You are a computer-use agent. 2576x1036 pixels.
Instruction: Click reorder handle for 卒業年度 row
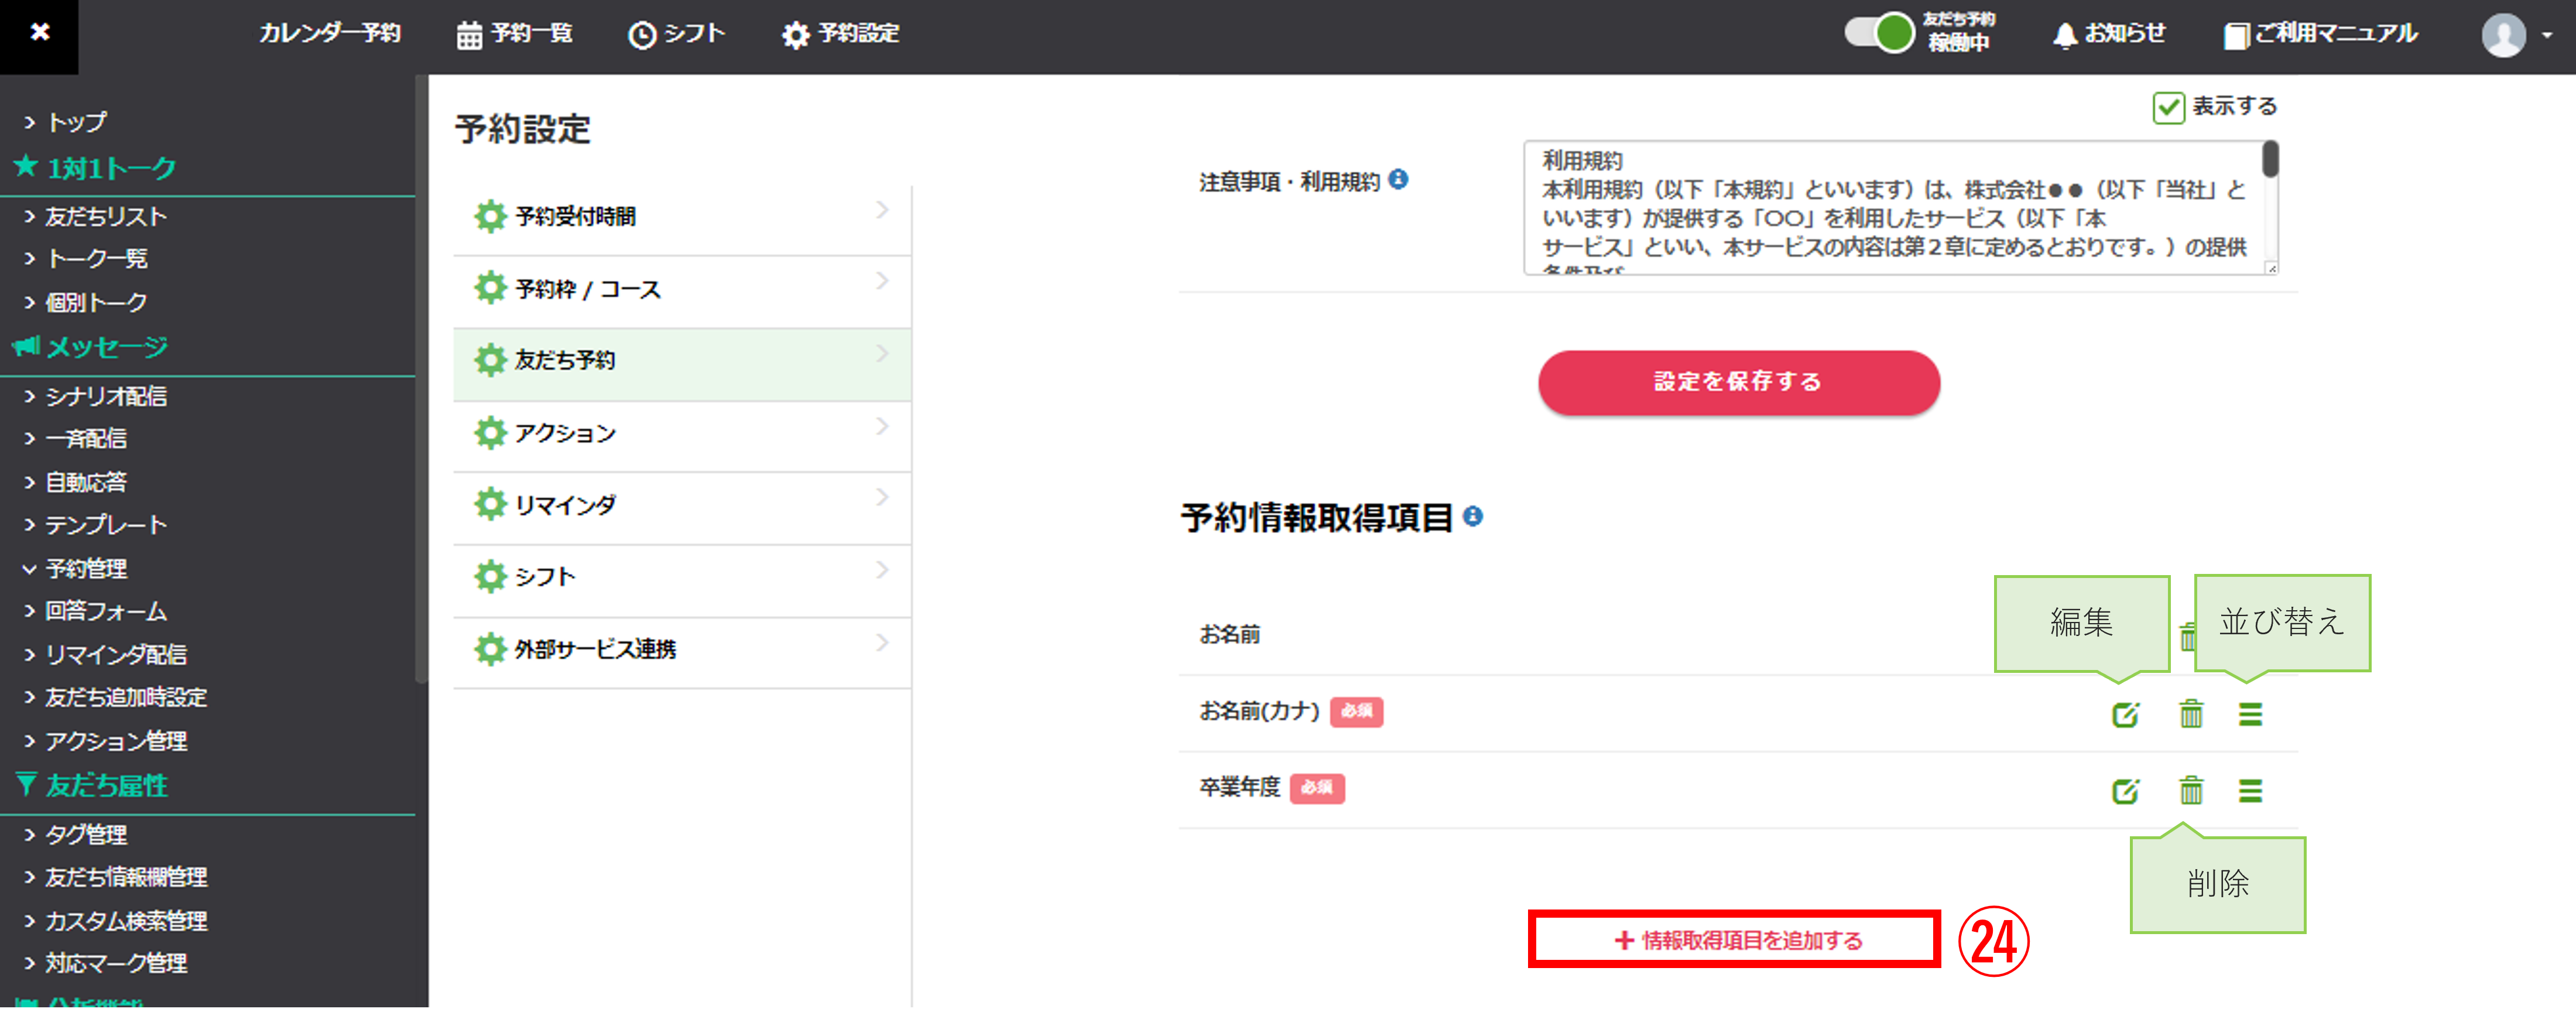2250,791
